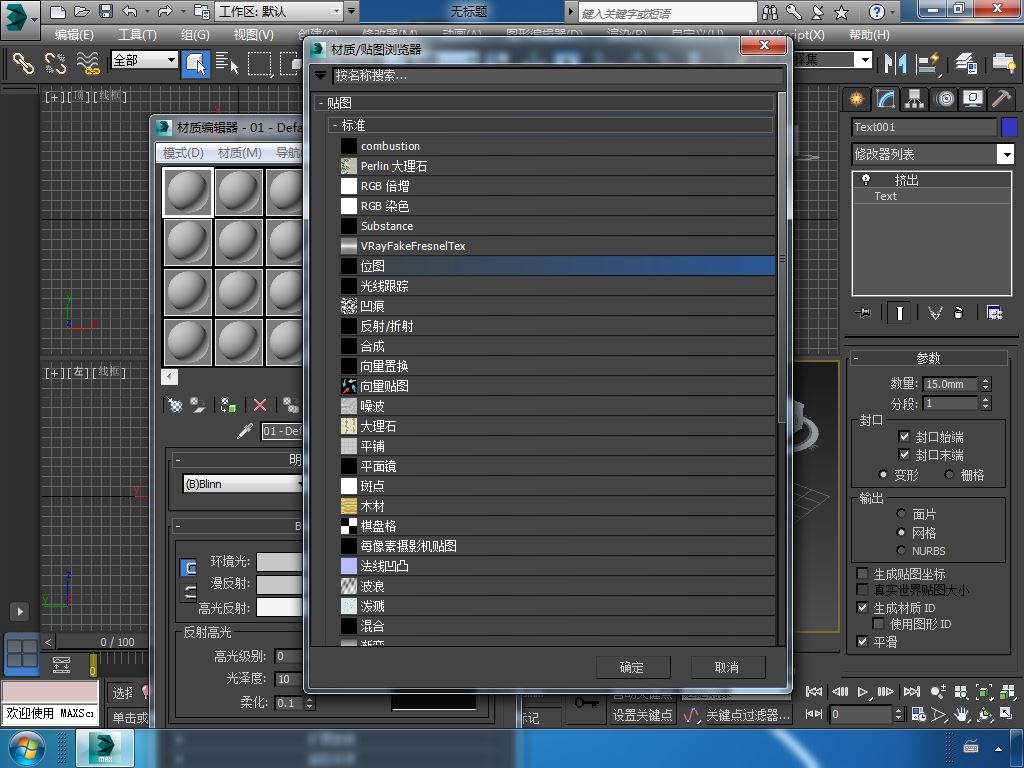The image size is (1024, 768).
Task: Click the New scene icon
Action: coord(58,11)
